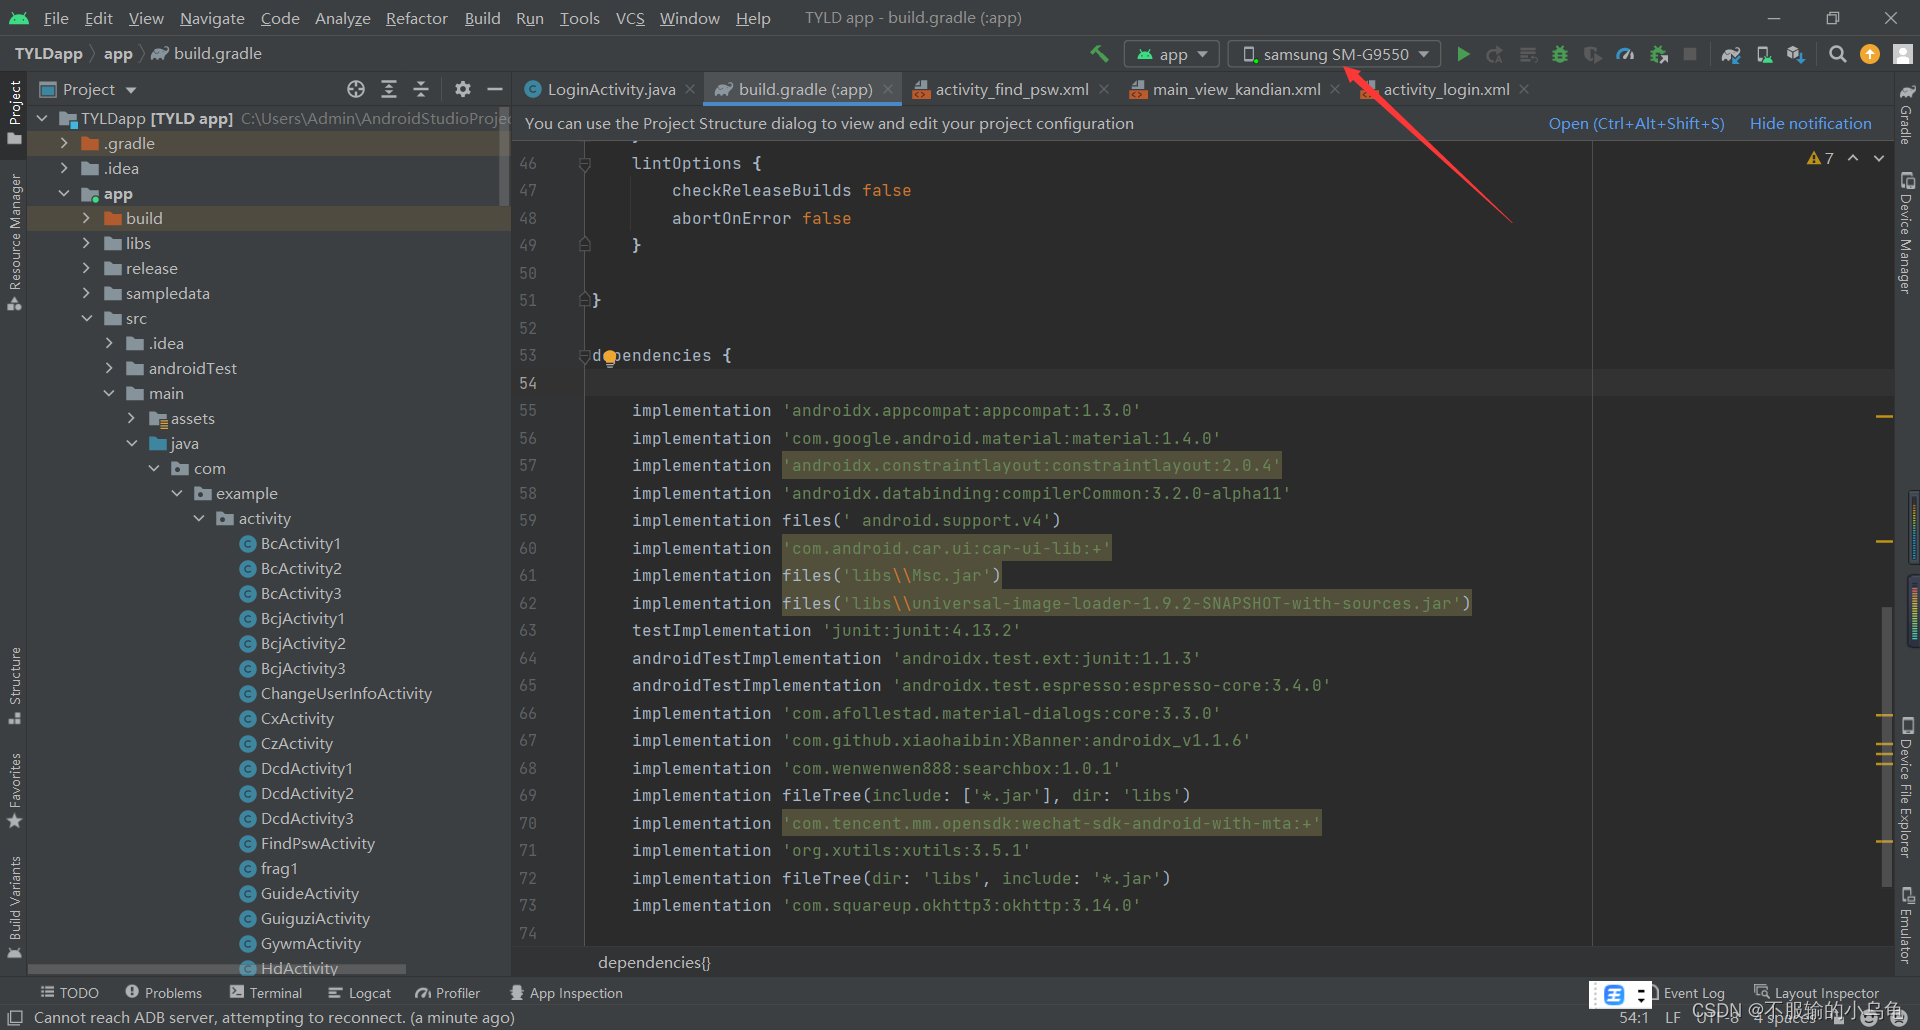The image size is (1920, 1030).
Task: Switch to main_view_kandian.xml tab
Action: coord(1236,89)
